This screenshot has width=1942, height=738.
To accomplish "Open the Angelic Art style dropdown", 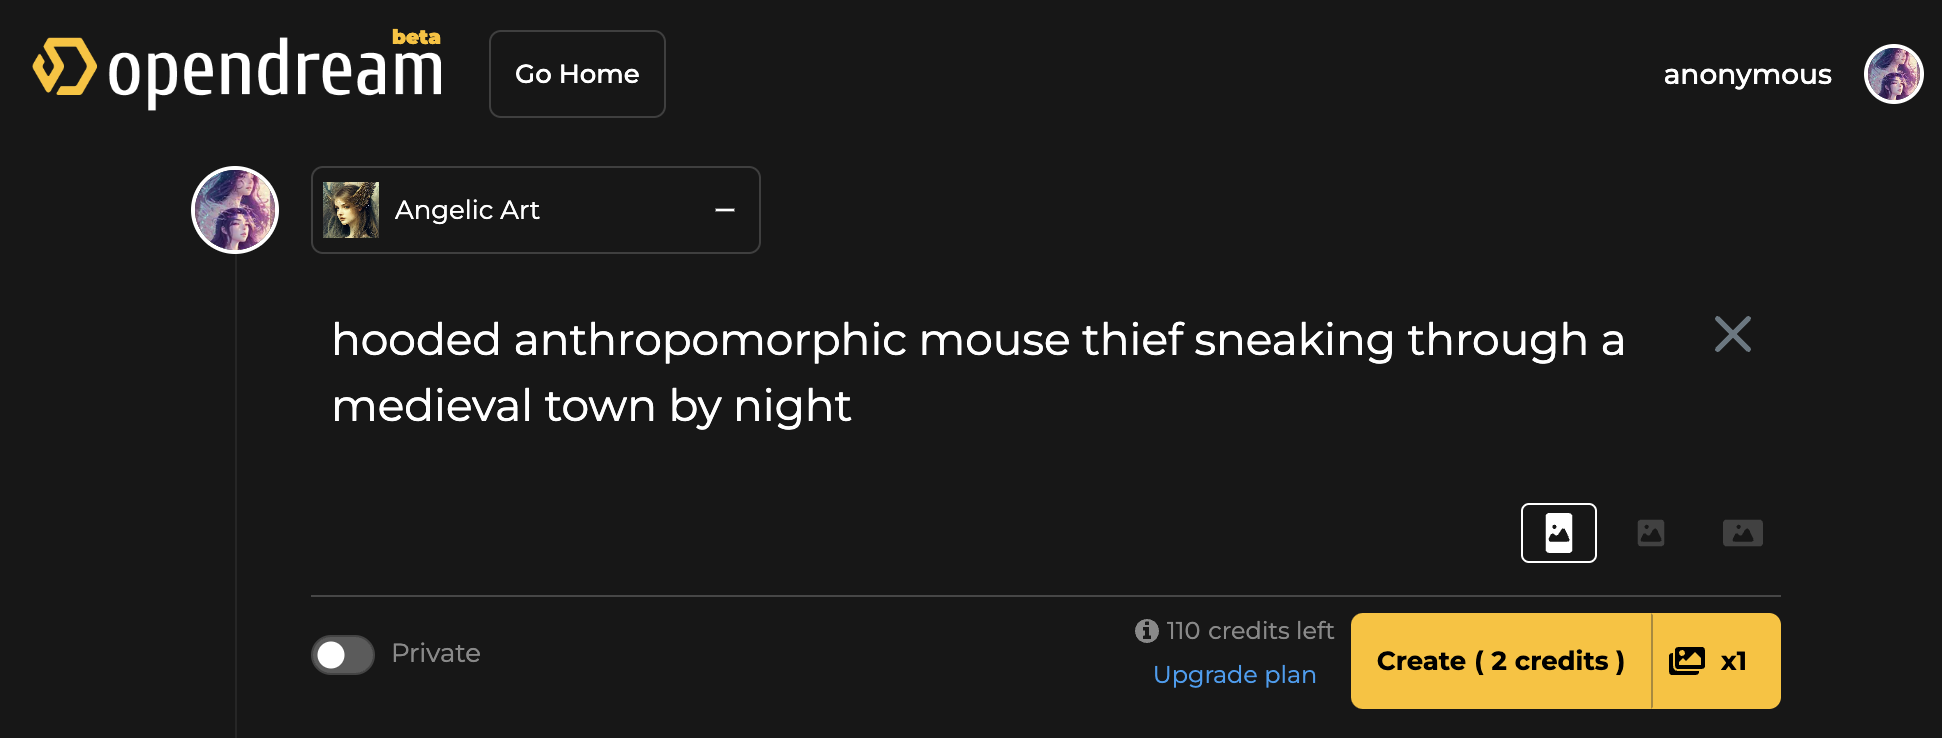I will 535,210.
